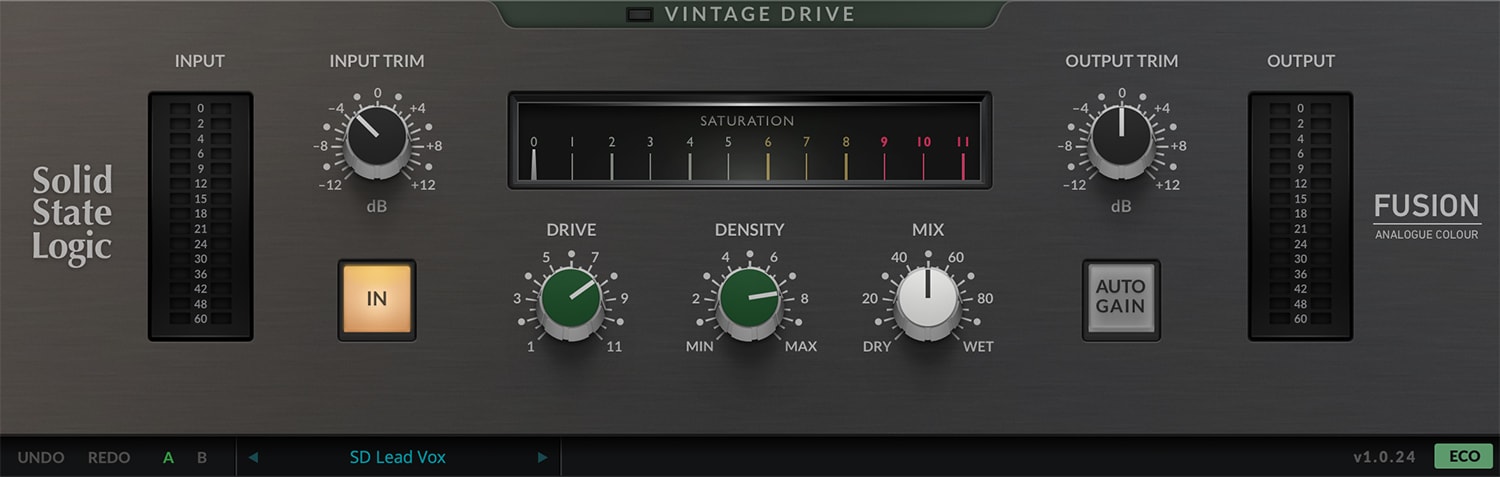The width and height of the screenshot is (1500, 477).
Task: Click the green Drive knob
Action: pos(570,300)
